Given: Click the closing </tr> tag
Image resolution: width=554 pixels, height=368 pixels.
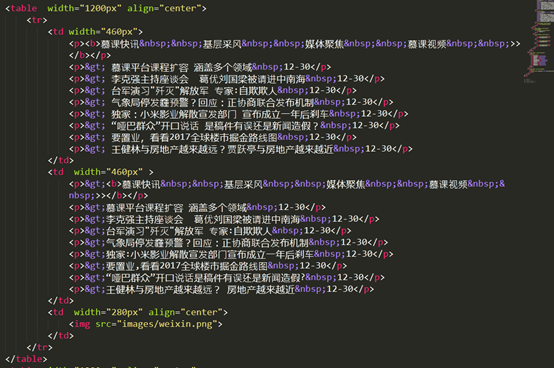Looking at the screenshot, I should coord(40,348).
